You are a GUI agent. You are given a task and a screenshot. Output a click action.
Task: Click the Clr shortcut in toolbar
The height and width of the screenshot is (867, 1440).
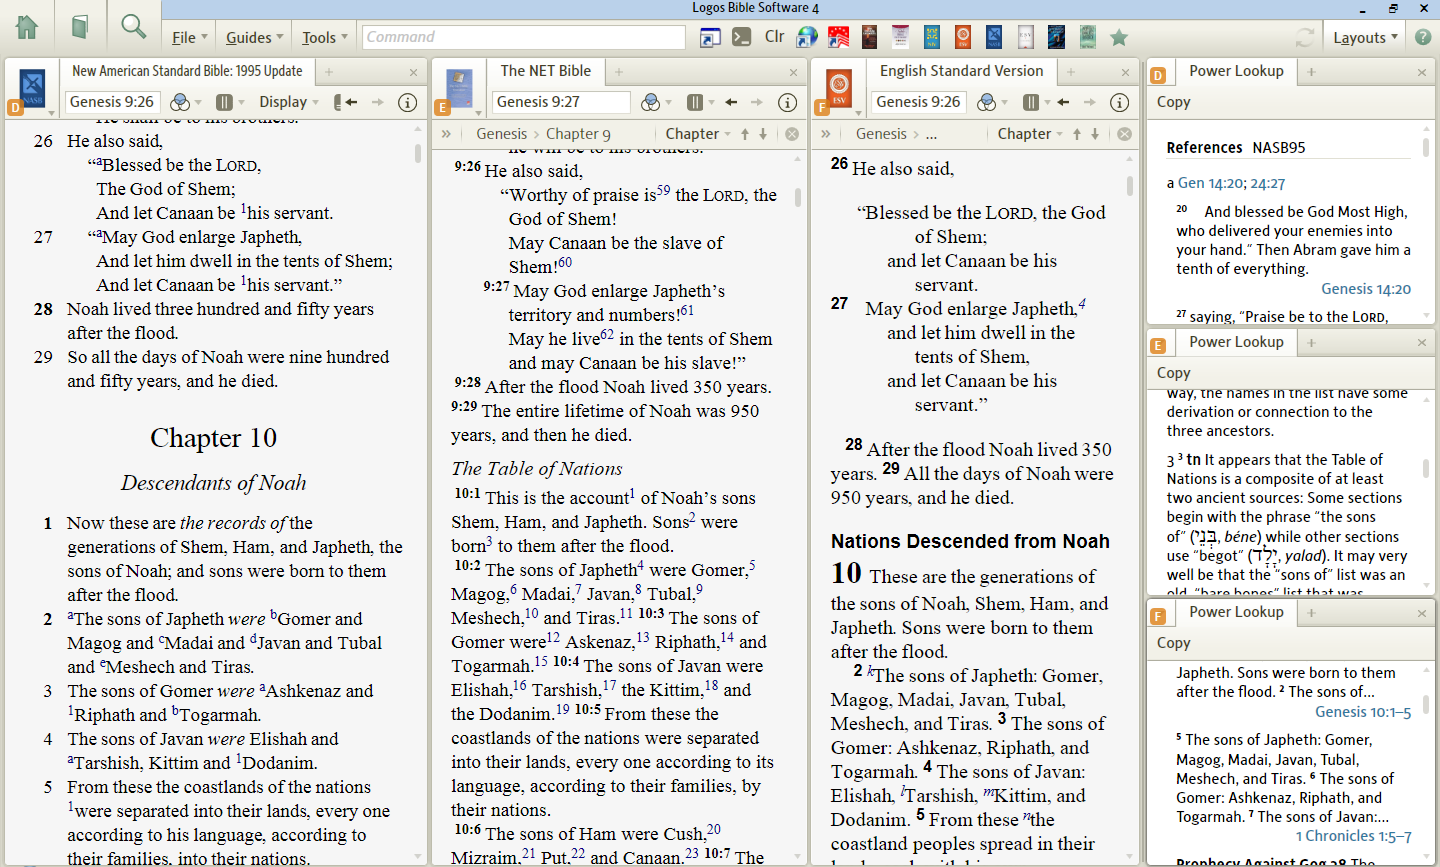pyautogui.click(x=774, y=37)
